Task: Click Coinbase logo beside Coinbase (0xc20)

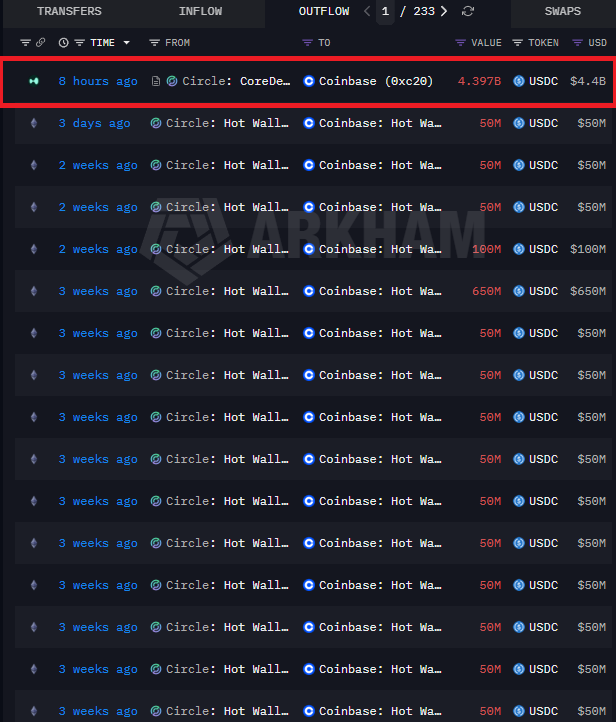Action: (x=309, y=81)
